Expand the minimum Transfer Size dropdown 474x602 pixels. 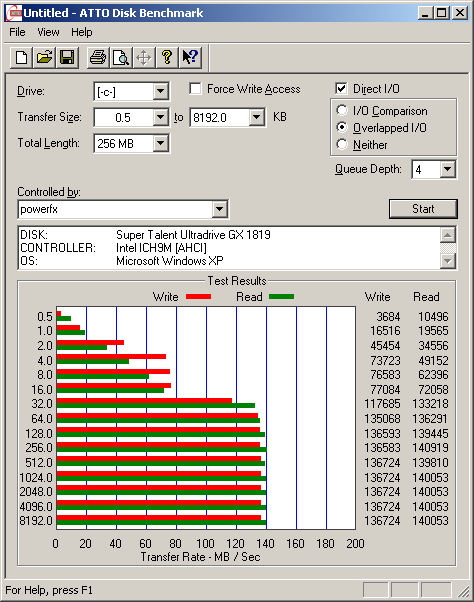(160, 117)
